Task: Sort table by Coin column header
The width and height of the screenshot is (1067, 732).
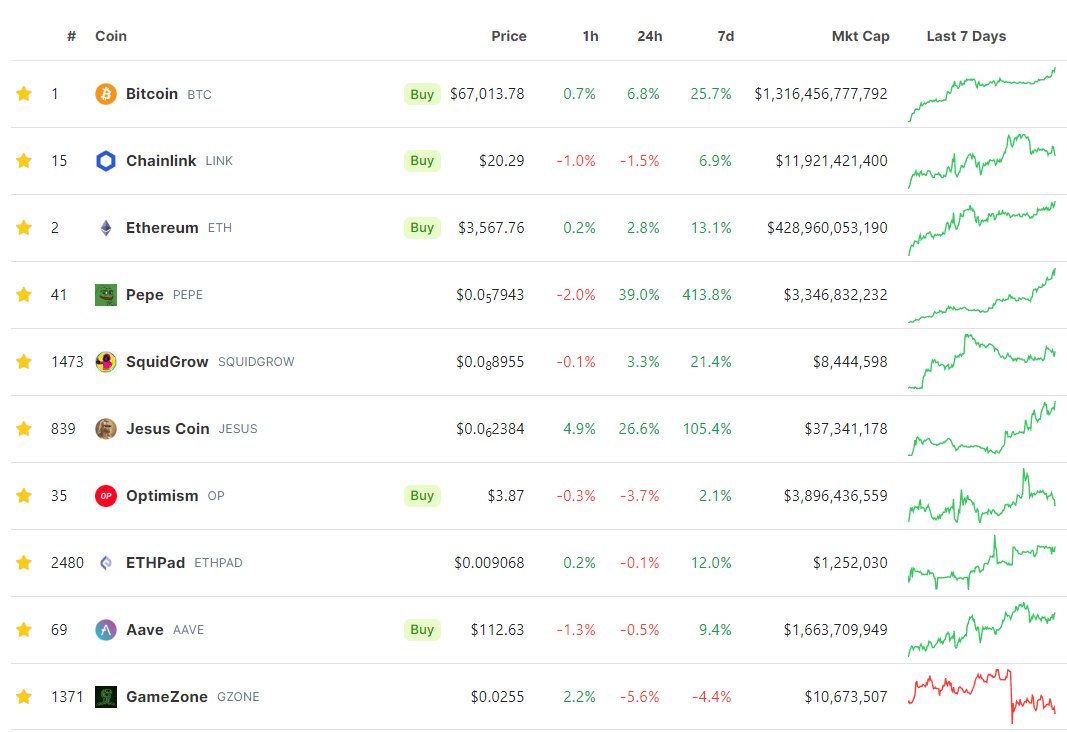Action: point(111,36)
